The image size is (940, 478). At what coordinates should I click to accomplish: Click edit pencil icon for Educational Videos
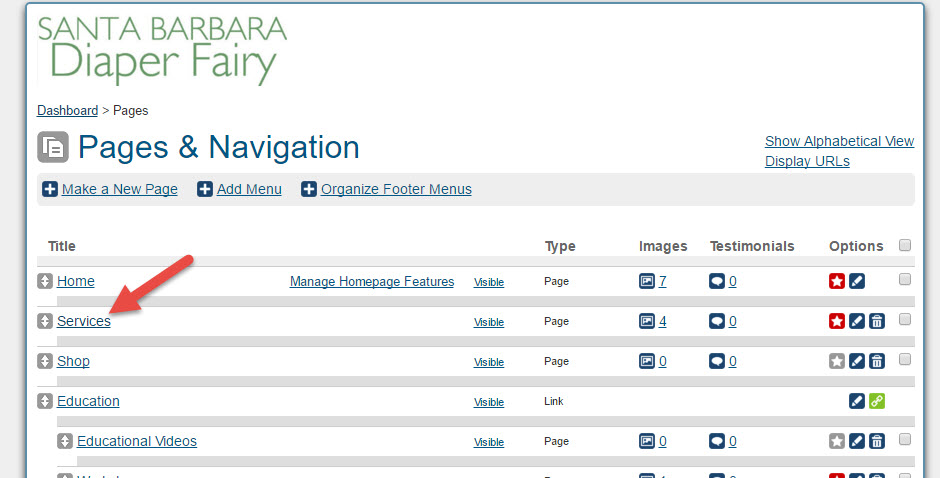857,441
